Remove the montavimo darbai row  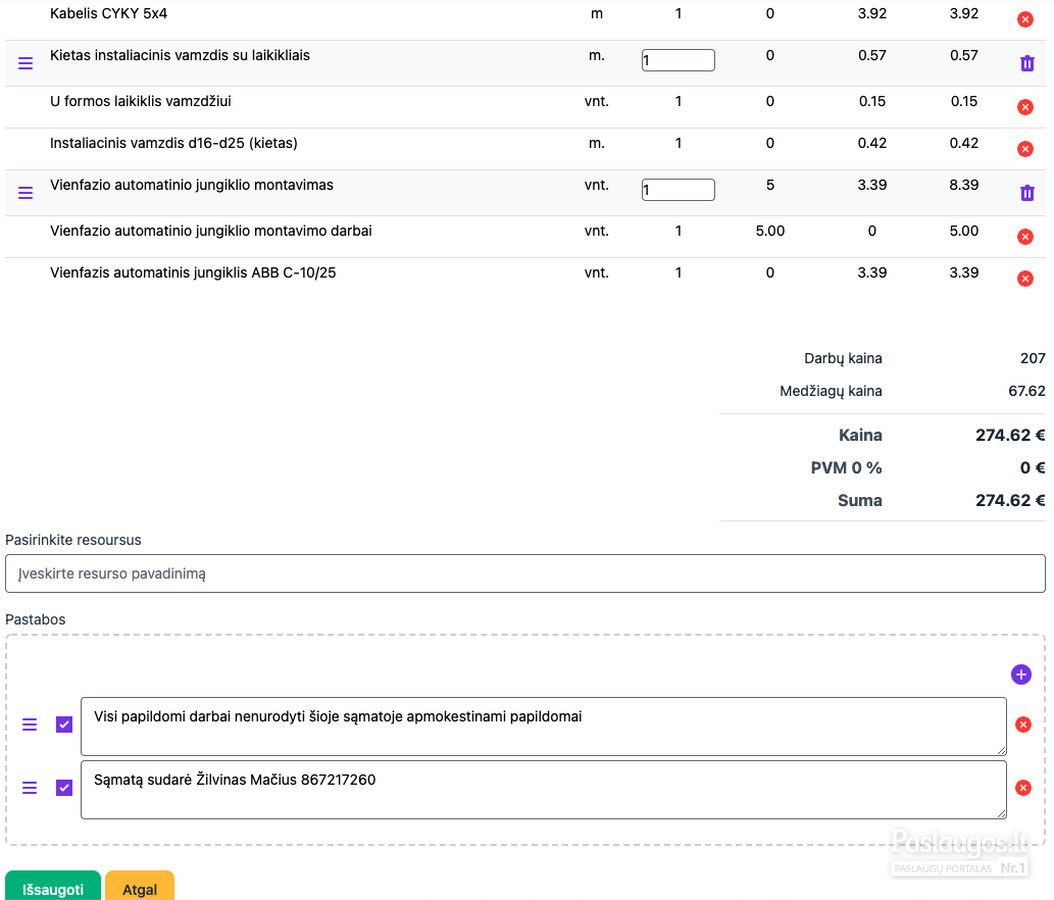pos(1025,237)
